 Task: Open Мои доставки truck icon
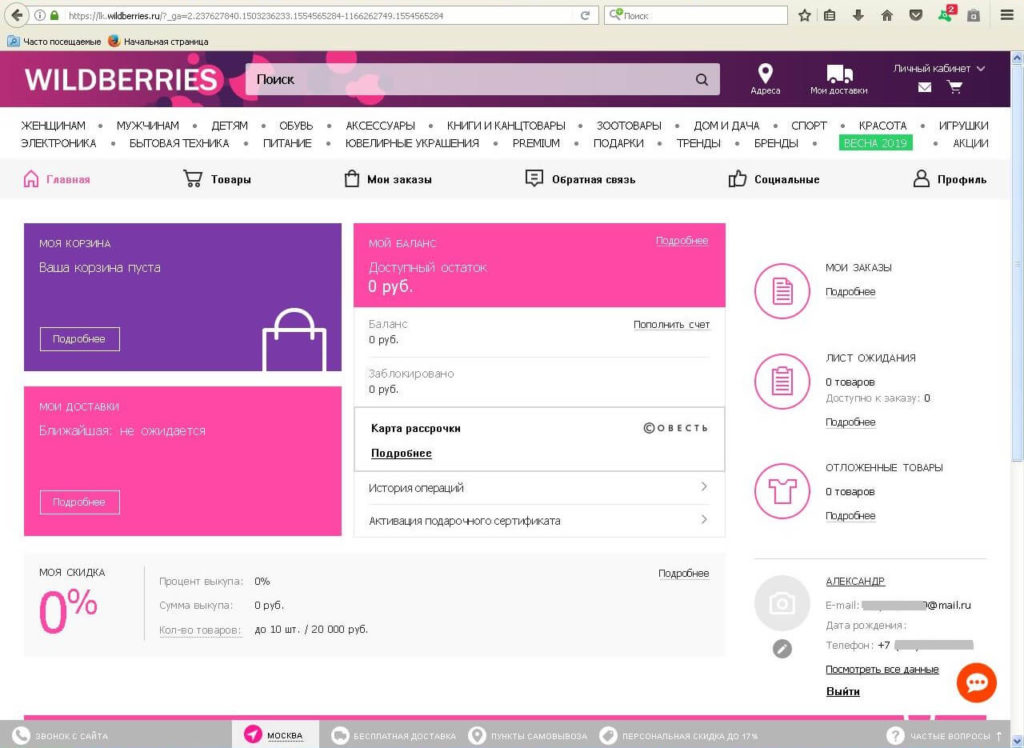838,74
